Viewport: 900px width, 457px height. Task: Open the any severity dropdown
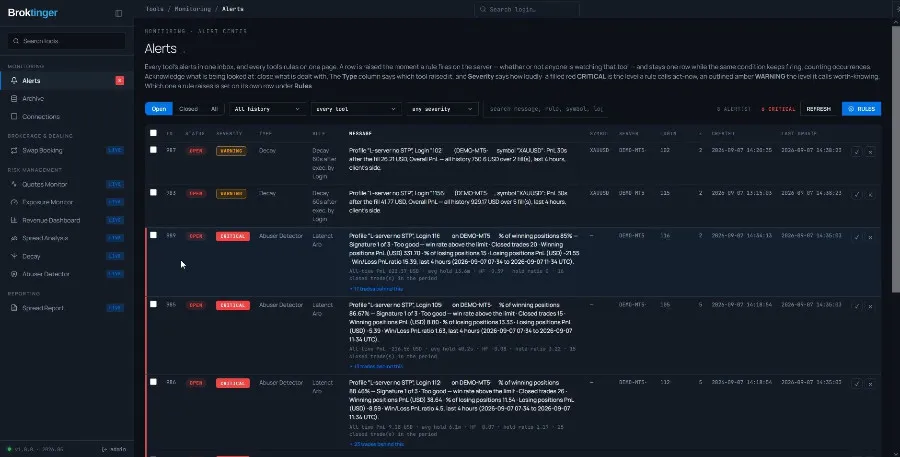point(442,109)
